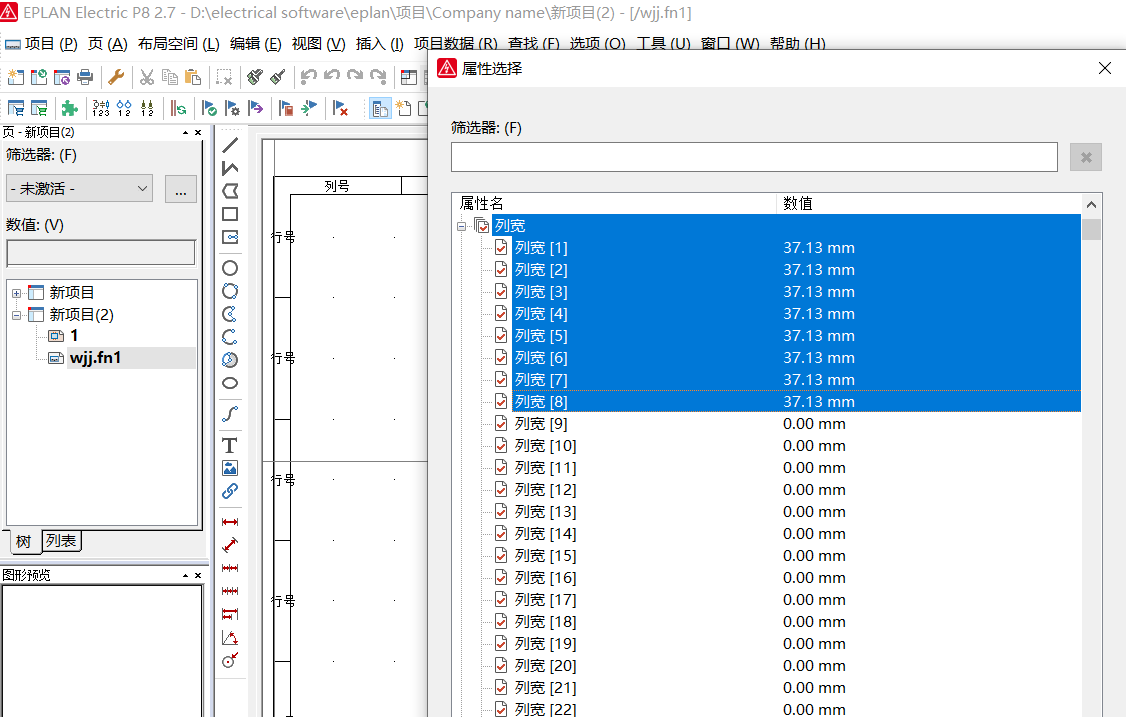Image resolution: width=1126 pixels, height=717 pixels.
Task: Open the 插入 (I) menu
Action: point(379,44)
